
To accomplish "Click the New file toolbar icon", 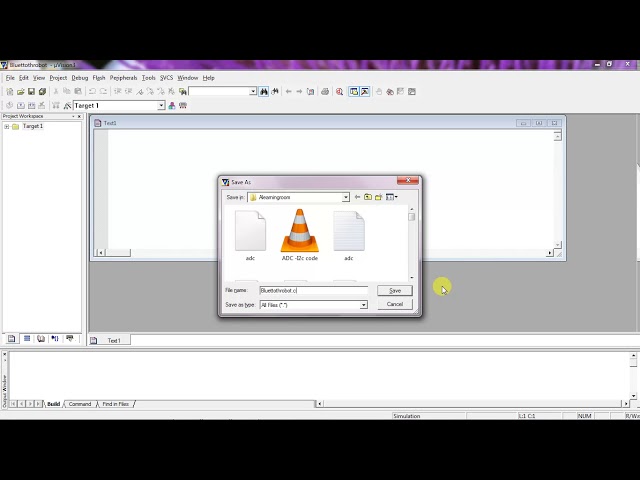I will click(x=10, y=92).
